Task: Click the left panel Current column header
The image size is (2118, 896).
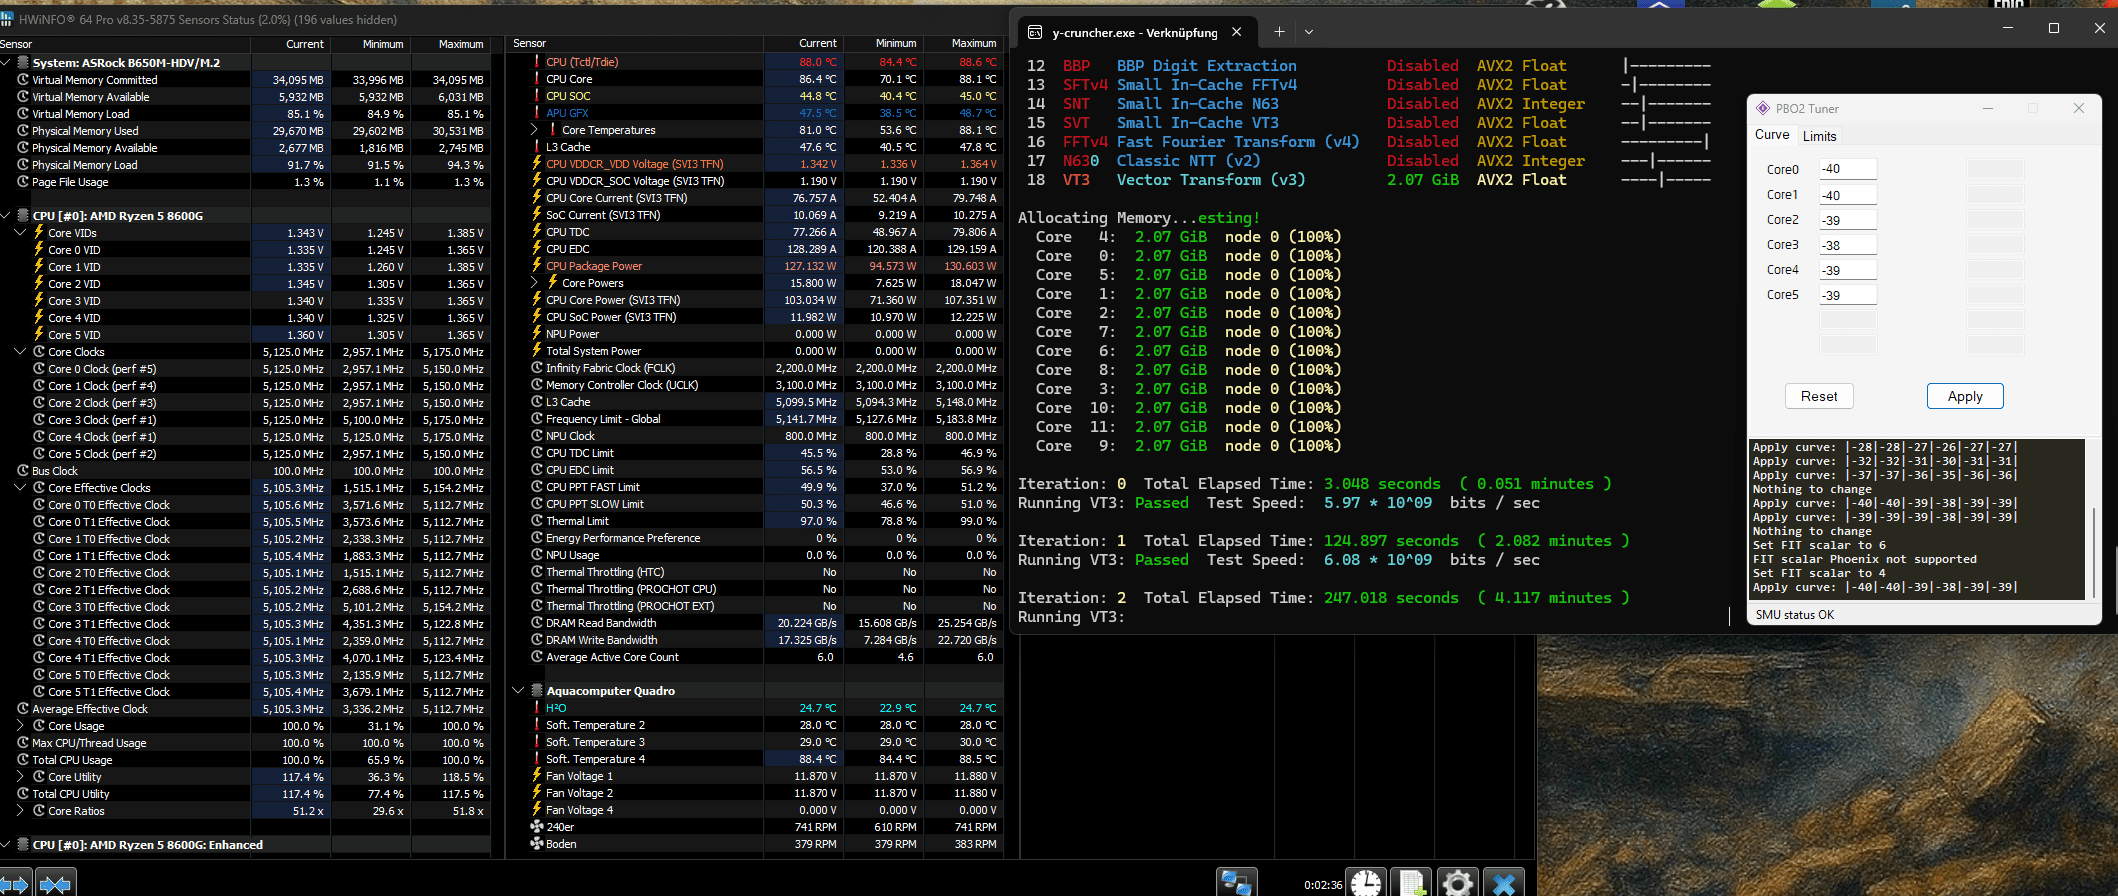Action: (290, 44)
